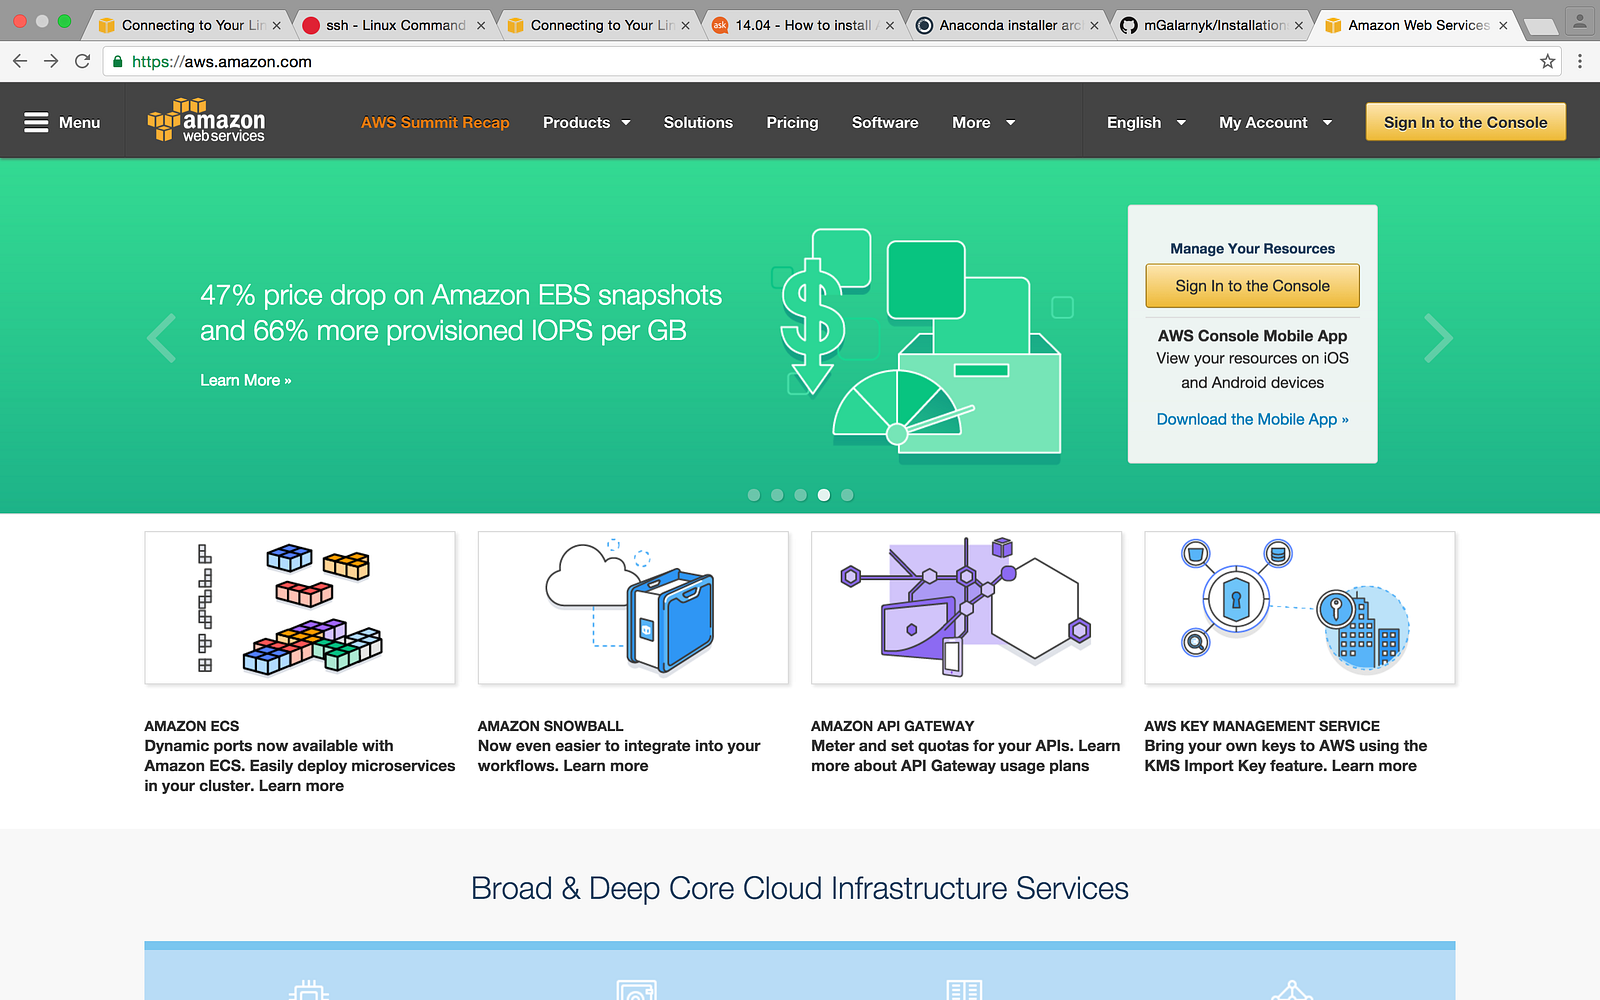
Task: Close the Anaconda installer tab
Action: 1094,25
